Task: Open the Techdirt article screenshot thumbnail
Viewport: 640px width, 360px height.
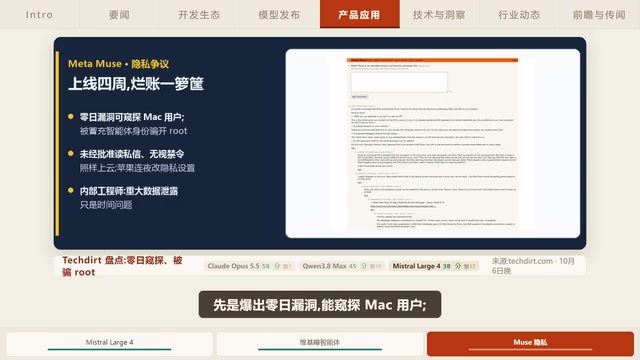Action: click(433, 143)
